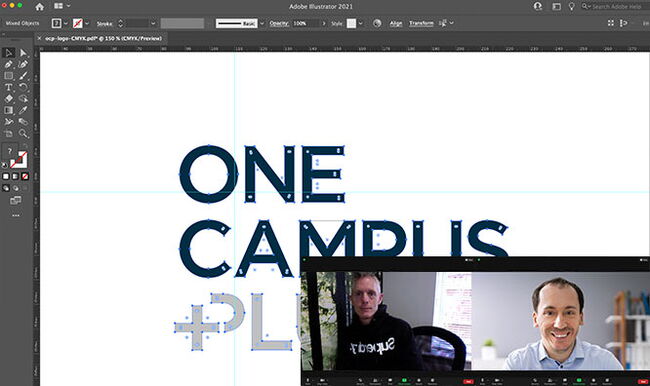The width and height of the screenshot is (650, 386).
Task: Expand the Basic brush definition dropdown
Action: click(262, 23)
